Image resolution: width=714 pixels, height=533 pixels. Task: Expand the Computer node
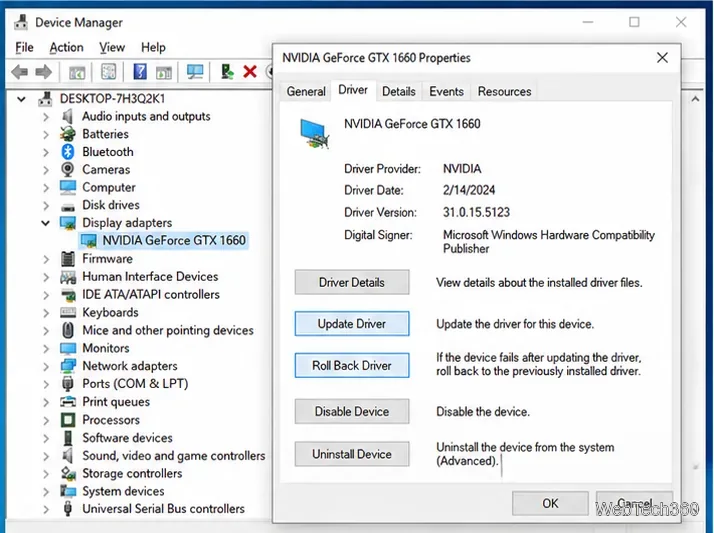[46, 188]
